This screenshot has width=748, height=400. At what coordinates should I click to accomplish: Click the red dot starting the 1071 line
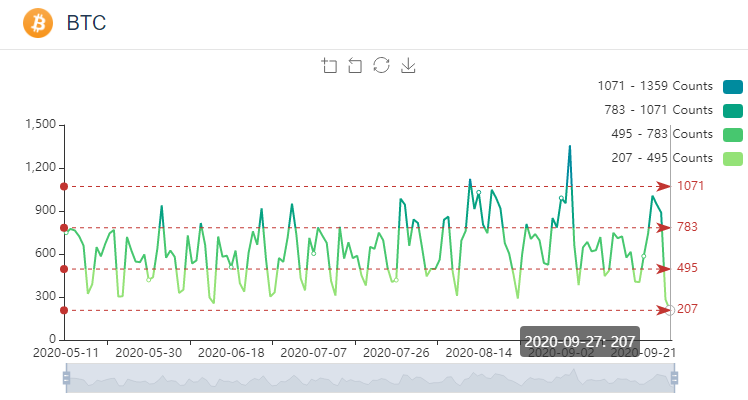[64, 186]
